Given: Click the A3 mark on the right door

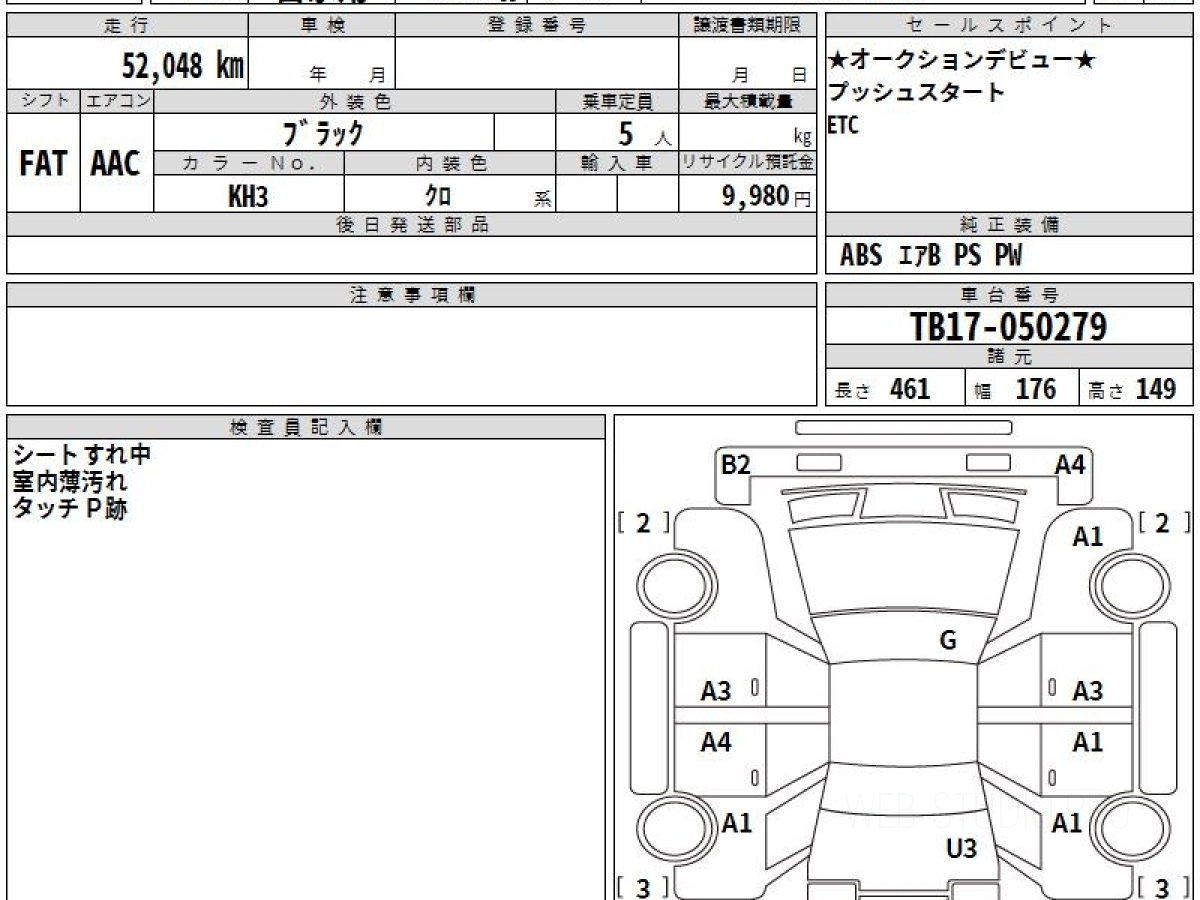Looking at the screenshot, I should pyautogui.click(x=1088, y=691).
